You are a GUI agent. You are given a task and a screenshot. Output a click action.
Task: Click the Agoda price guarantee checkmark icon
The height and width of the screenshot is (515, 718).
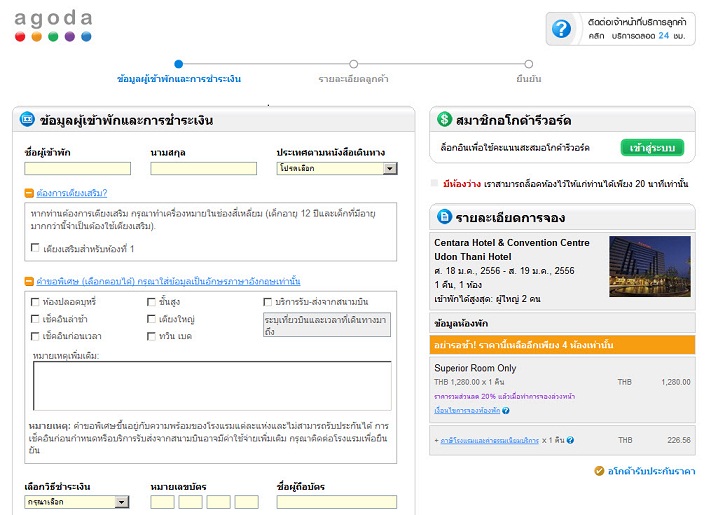(x=599, y=471)
